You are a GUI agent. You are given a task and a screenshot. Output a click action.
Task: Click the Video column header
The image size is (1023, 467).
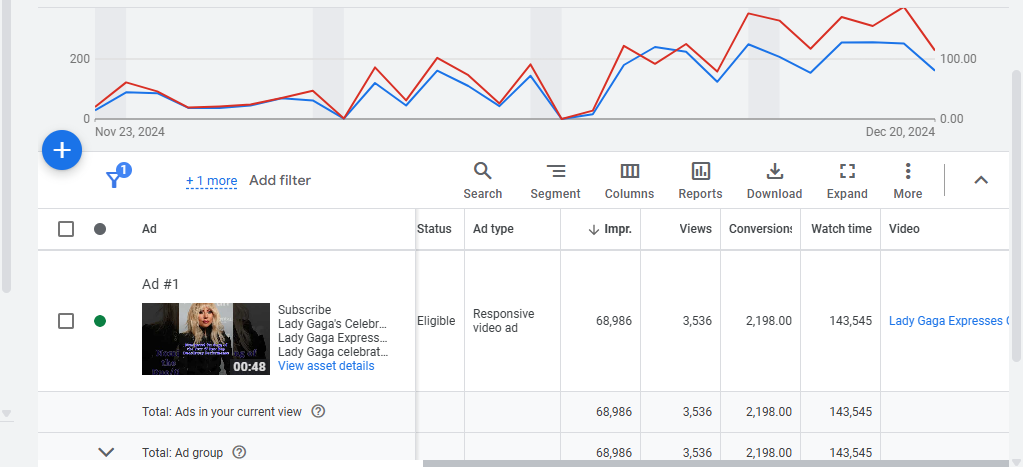tap(904, 229)
